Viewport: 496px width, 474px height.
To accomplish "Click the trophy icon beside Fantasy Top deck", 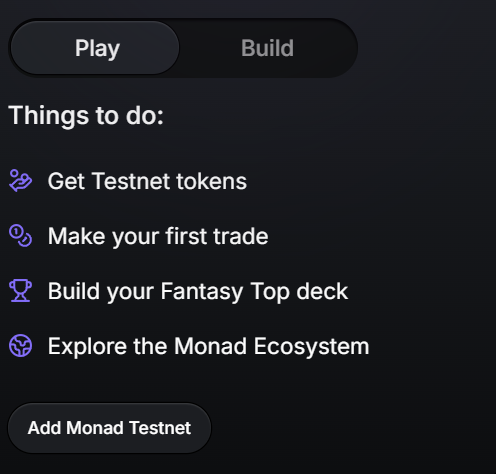I will pyautogui.click(x=20, y=291).
